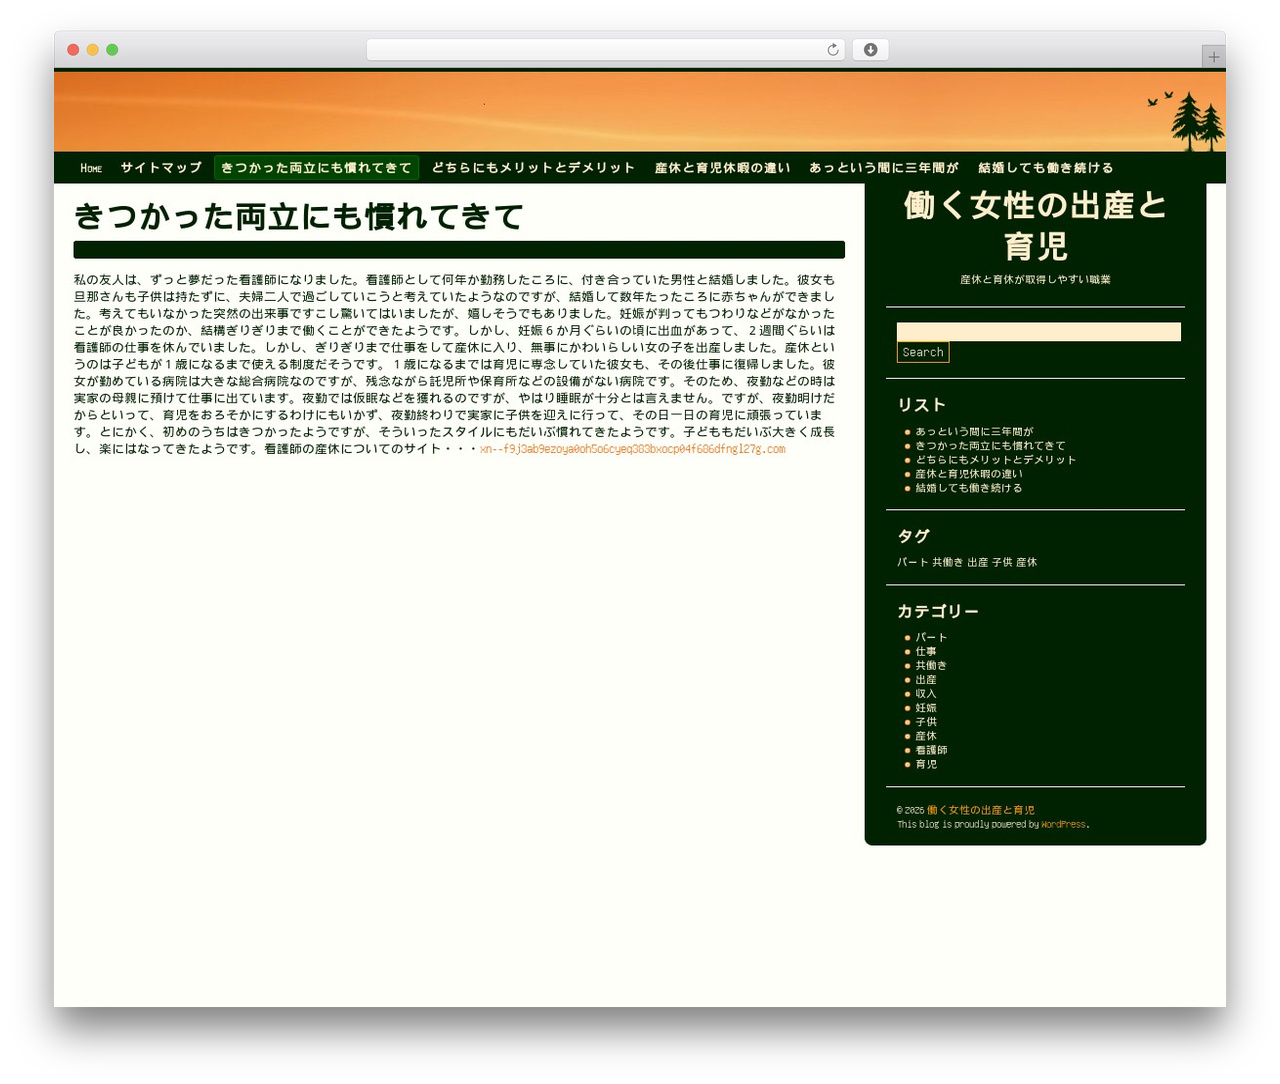Image resolution: width=1280 pixels, height=1084 pixels.
Task: Open the 看護師 category
Action: (931, 749)
